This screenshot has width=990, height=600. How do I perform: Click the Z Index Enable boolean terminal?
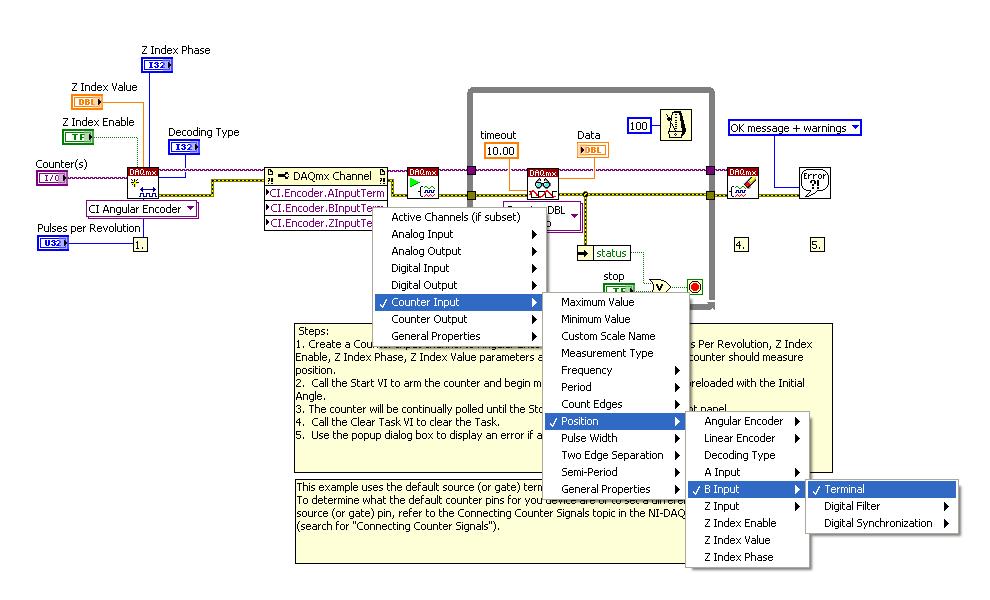(78, 137)
